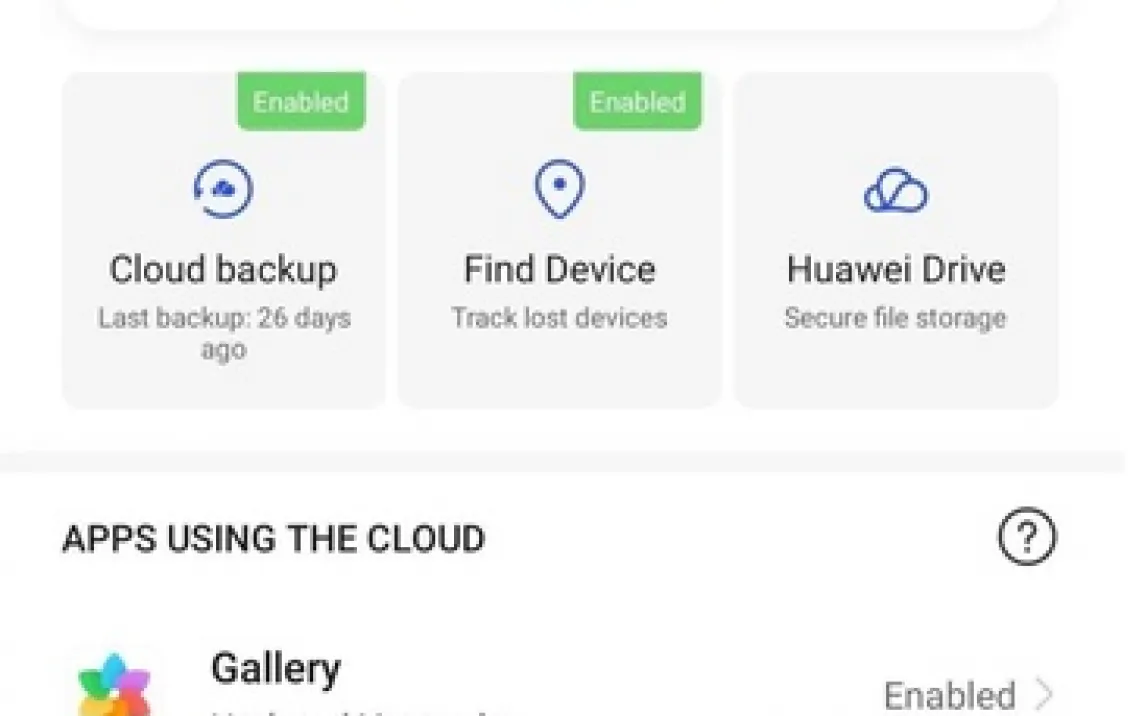1146x716 pixels.
Task: Open the Huawei Drive title
Action: (x=895, y=270)
